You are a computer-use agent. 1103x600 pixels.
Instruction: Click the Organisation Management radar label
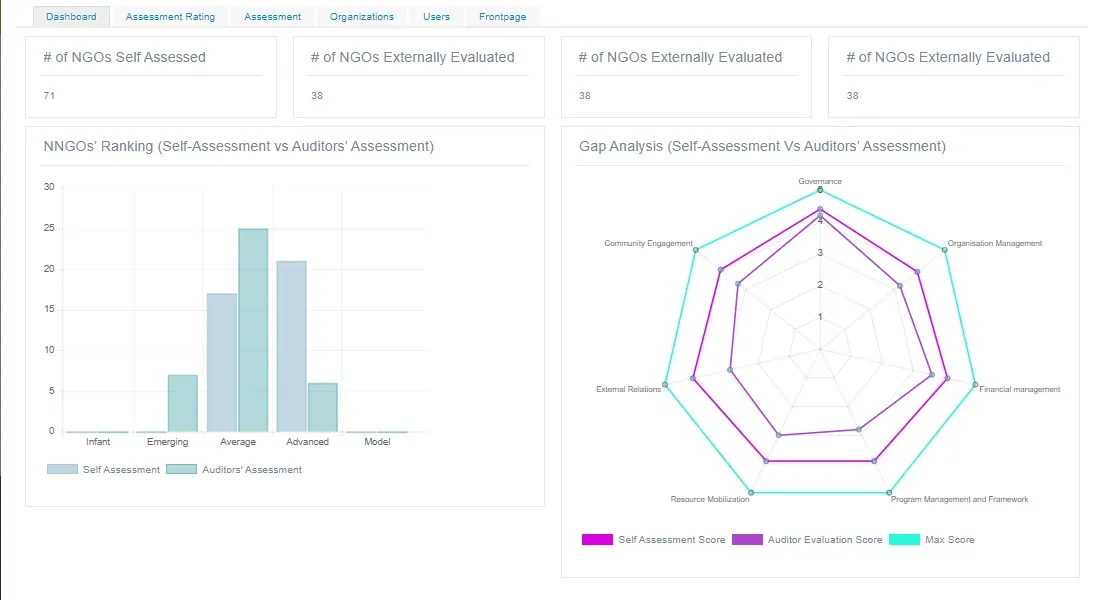click(995, 243)
